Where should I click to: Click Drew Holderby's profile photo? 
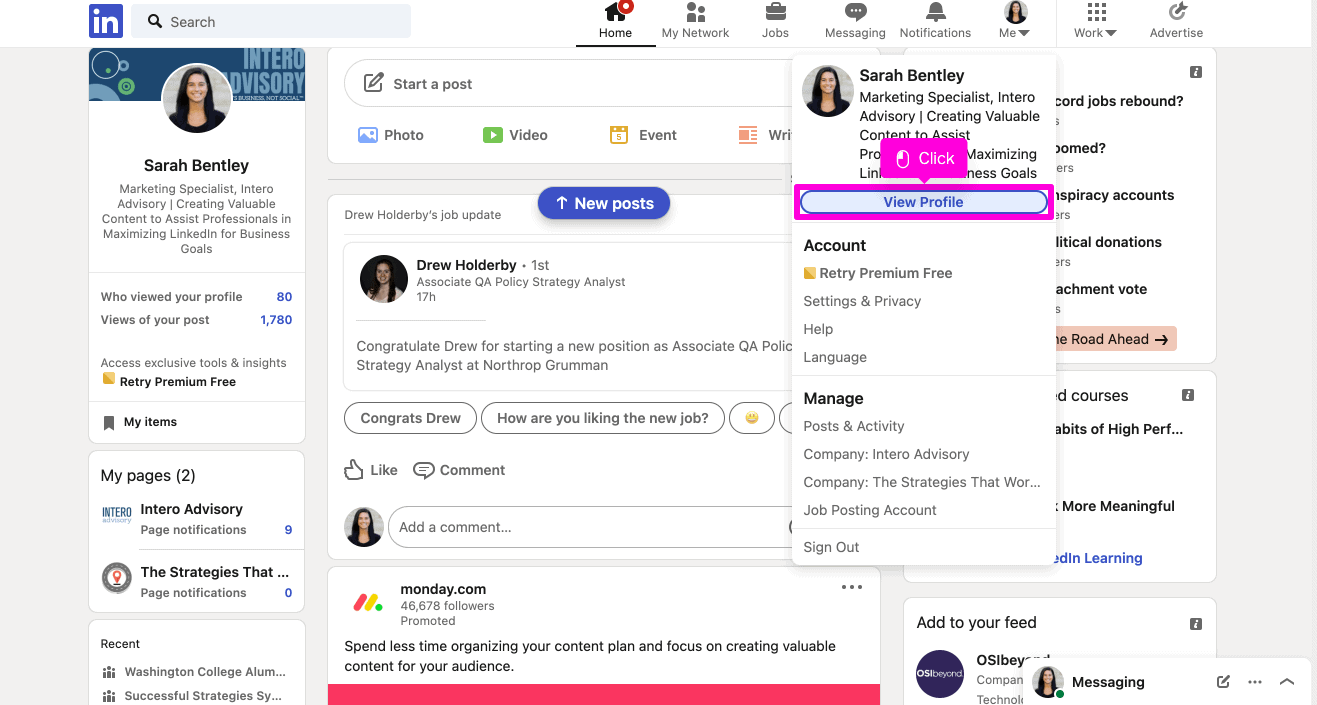click(x=384, y=279)
